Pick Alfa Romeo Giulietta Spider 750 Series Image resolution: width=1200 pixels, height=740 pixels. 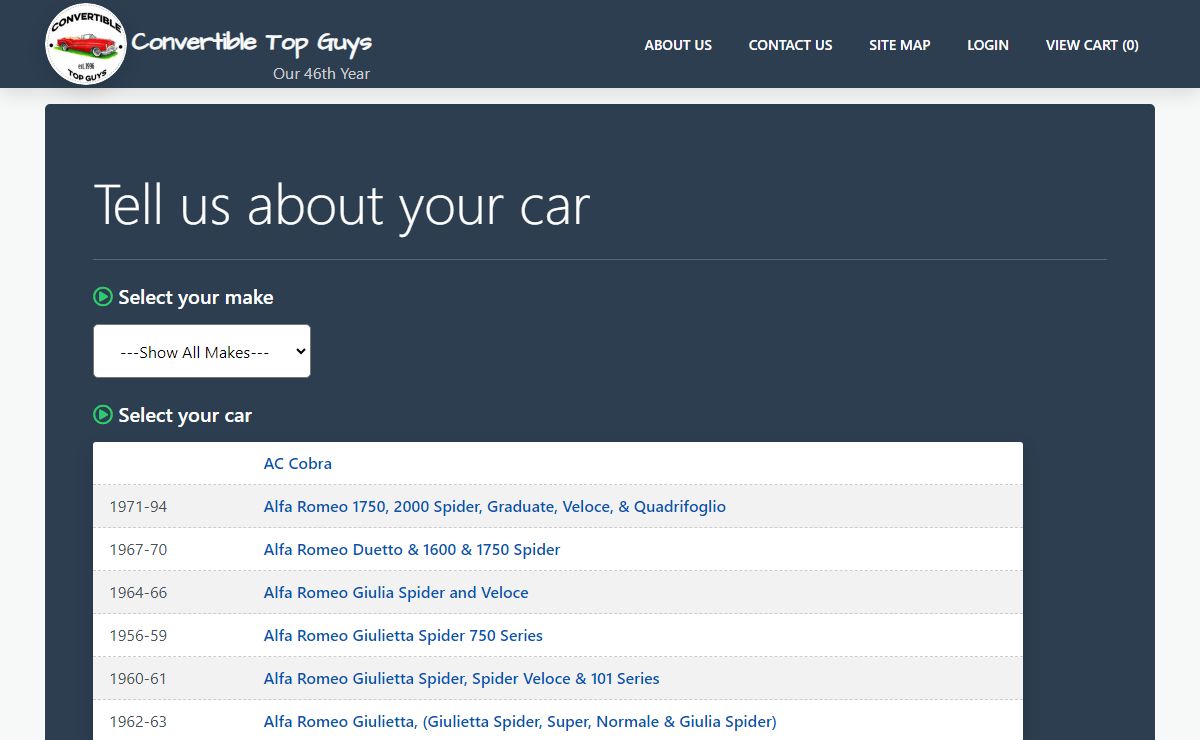pyautogui.click(x=403, y=635)
